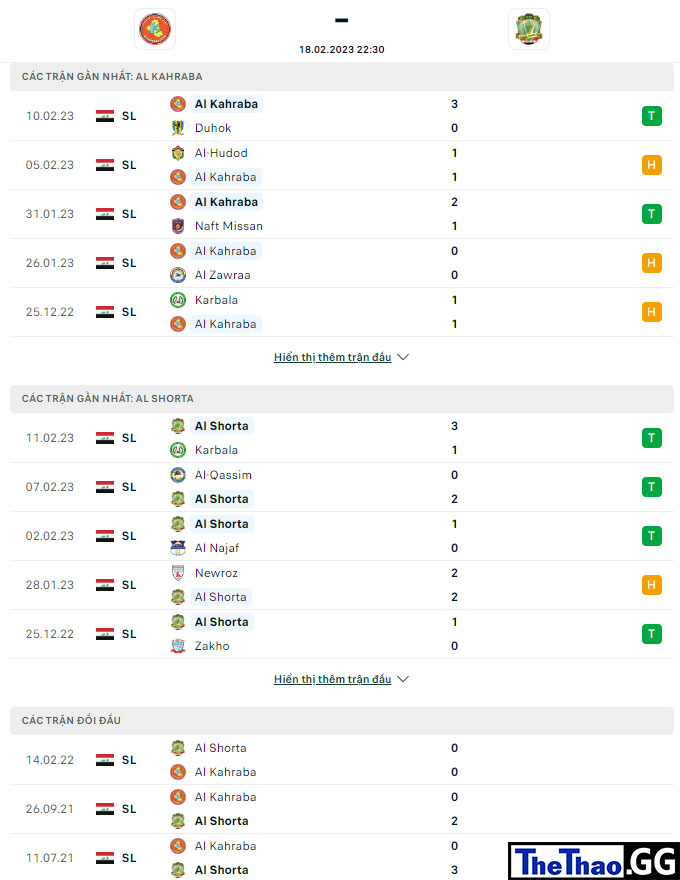680x880 pixels.
Task: Click the Al Shorta club logo at top
Action: click(529, 29)
